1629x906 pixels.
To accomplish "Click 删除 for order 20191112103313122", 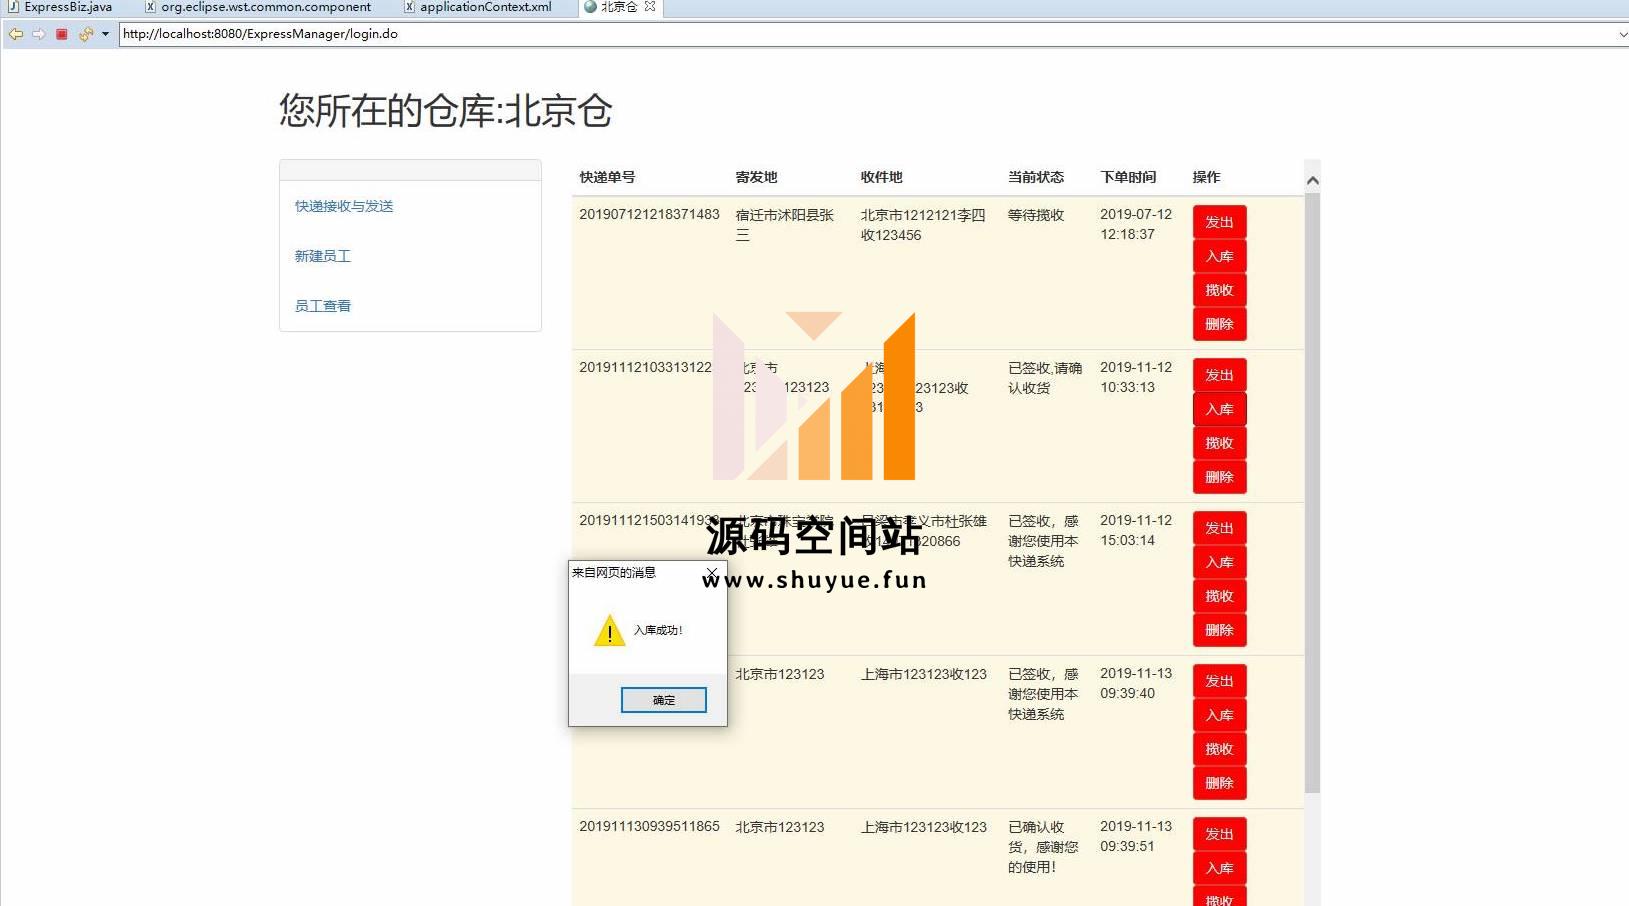I will pyautogui.click(x=1219, y=477).
